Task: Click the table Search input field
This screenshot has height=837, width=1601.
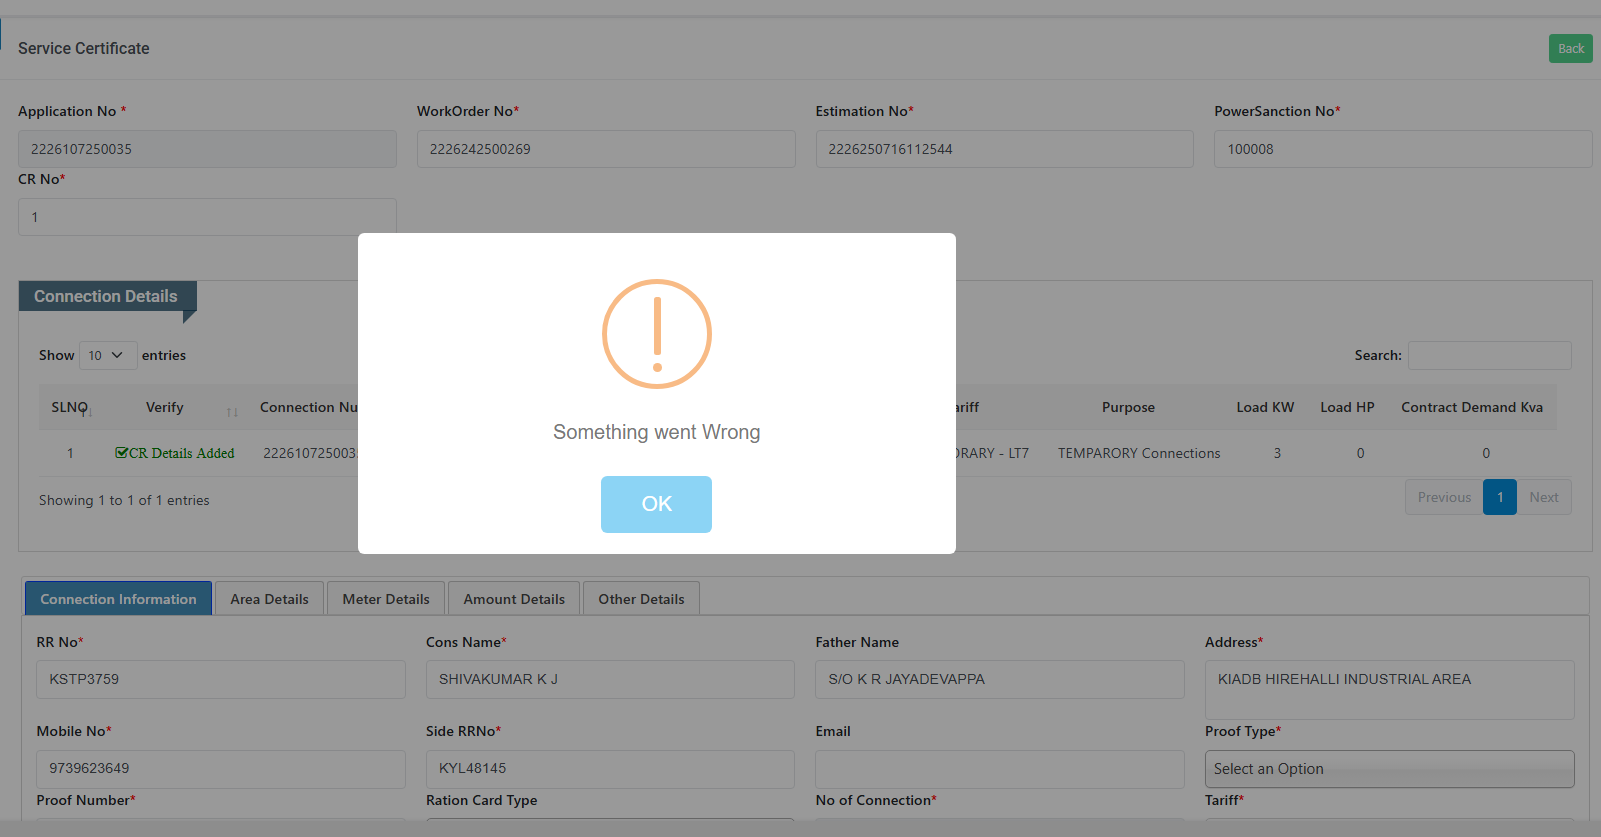Action: click(1489, 355)
